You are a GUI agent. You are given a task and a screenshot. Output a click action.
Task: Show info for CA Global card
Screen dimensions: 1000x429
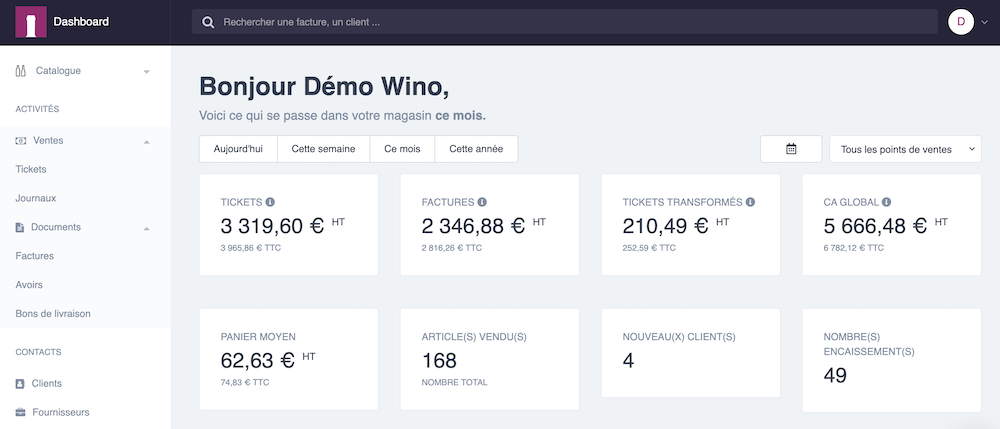coord(886,202)
